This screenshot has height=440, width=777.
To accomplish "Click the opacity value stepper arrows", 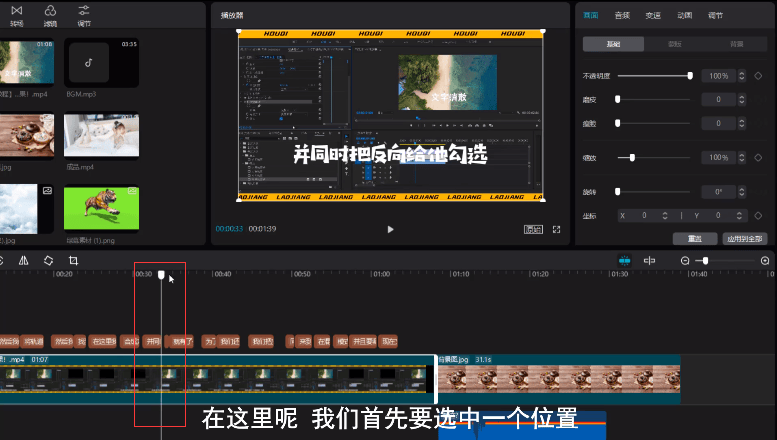I will (x=741, y=76).
